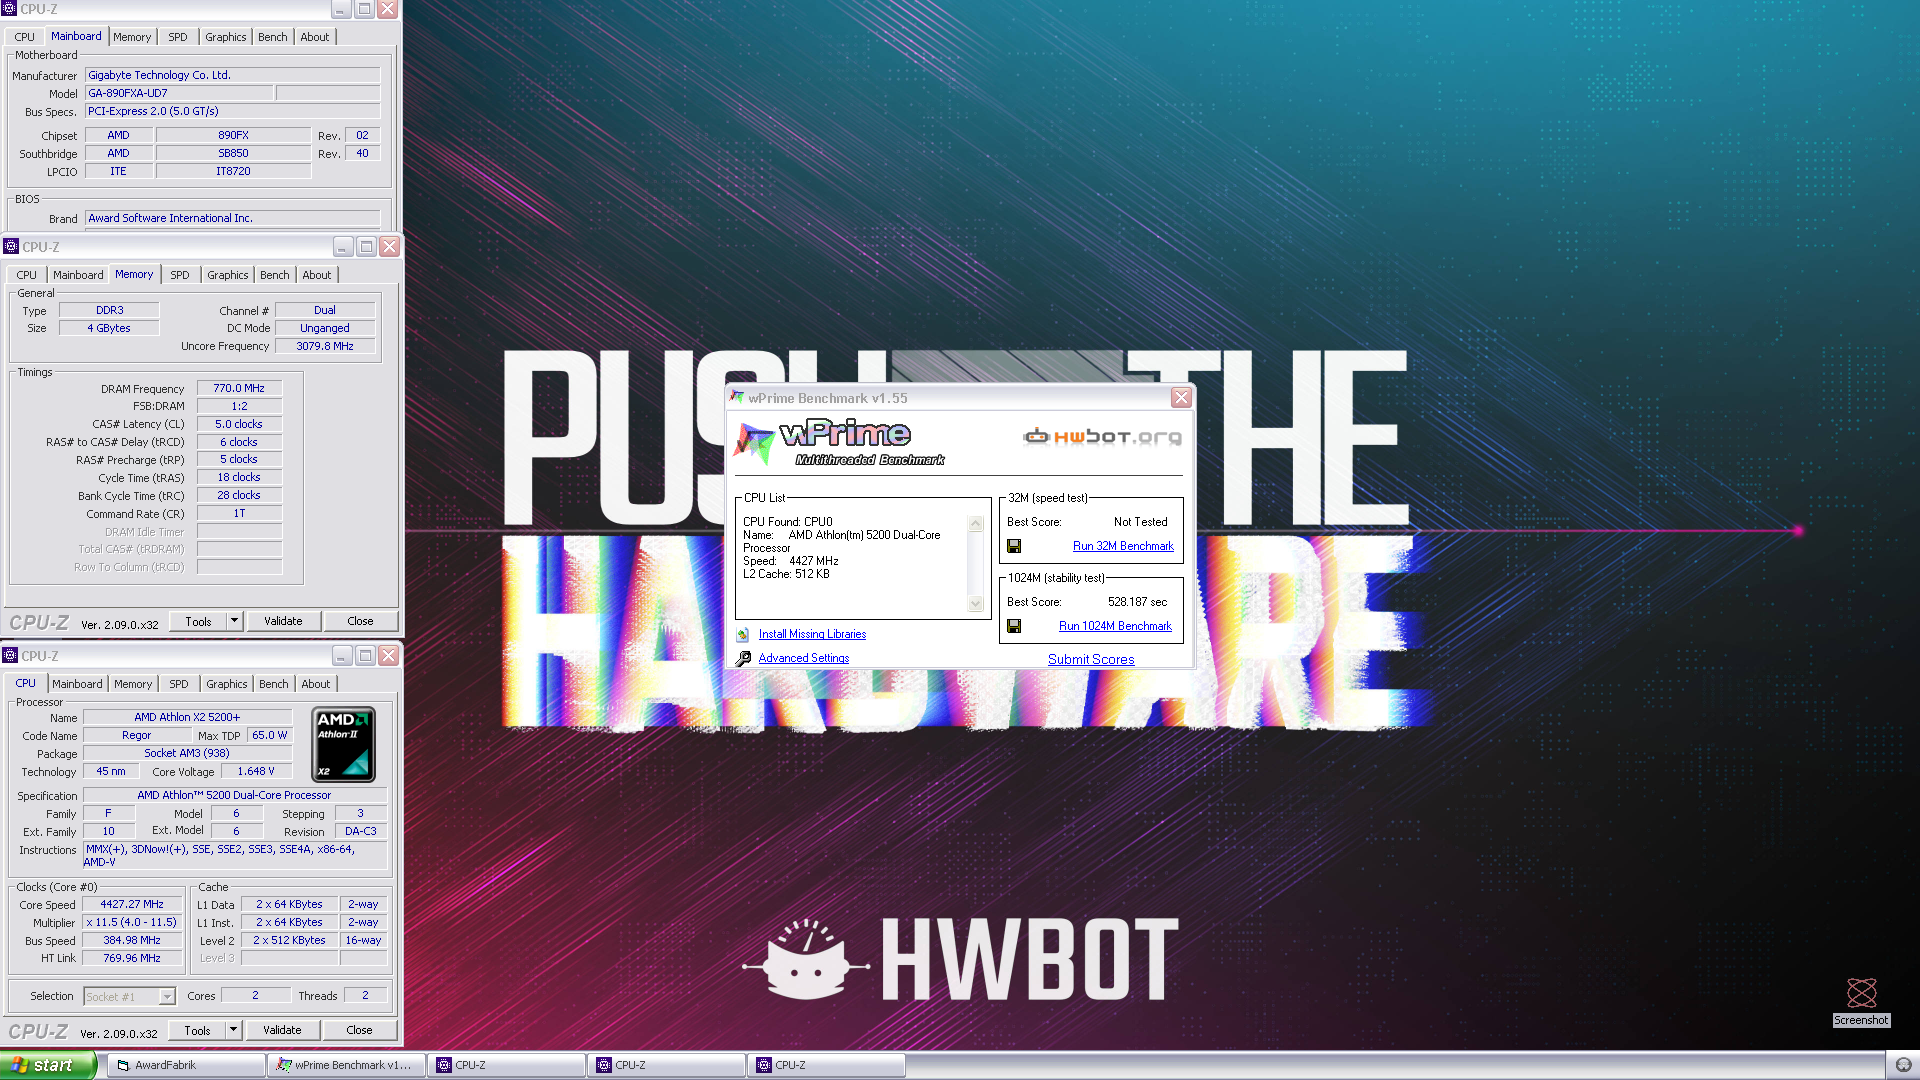This screenshot has height=1080, width=1920.
Task: Click CPU List scrollbar down arrow
Action: [976, 604]
